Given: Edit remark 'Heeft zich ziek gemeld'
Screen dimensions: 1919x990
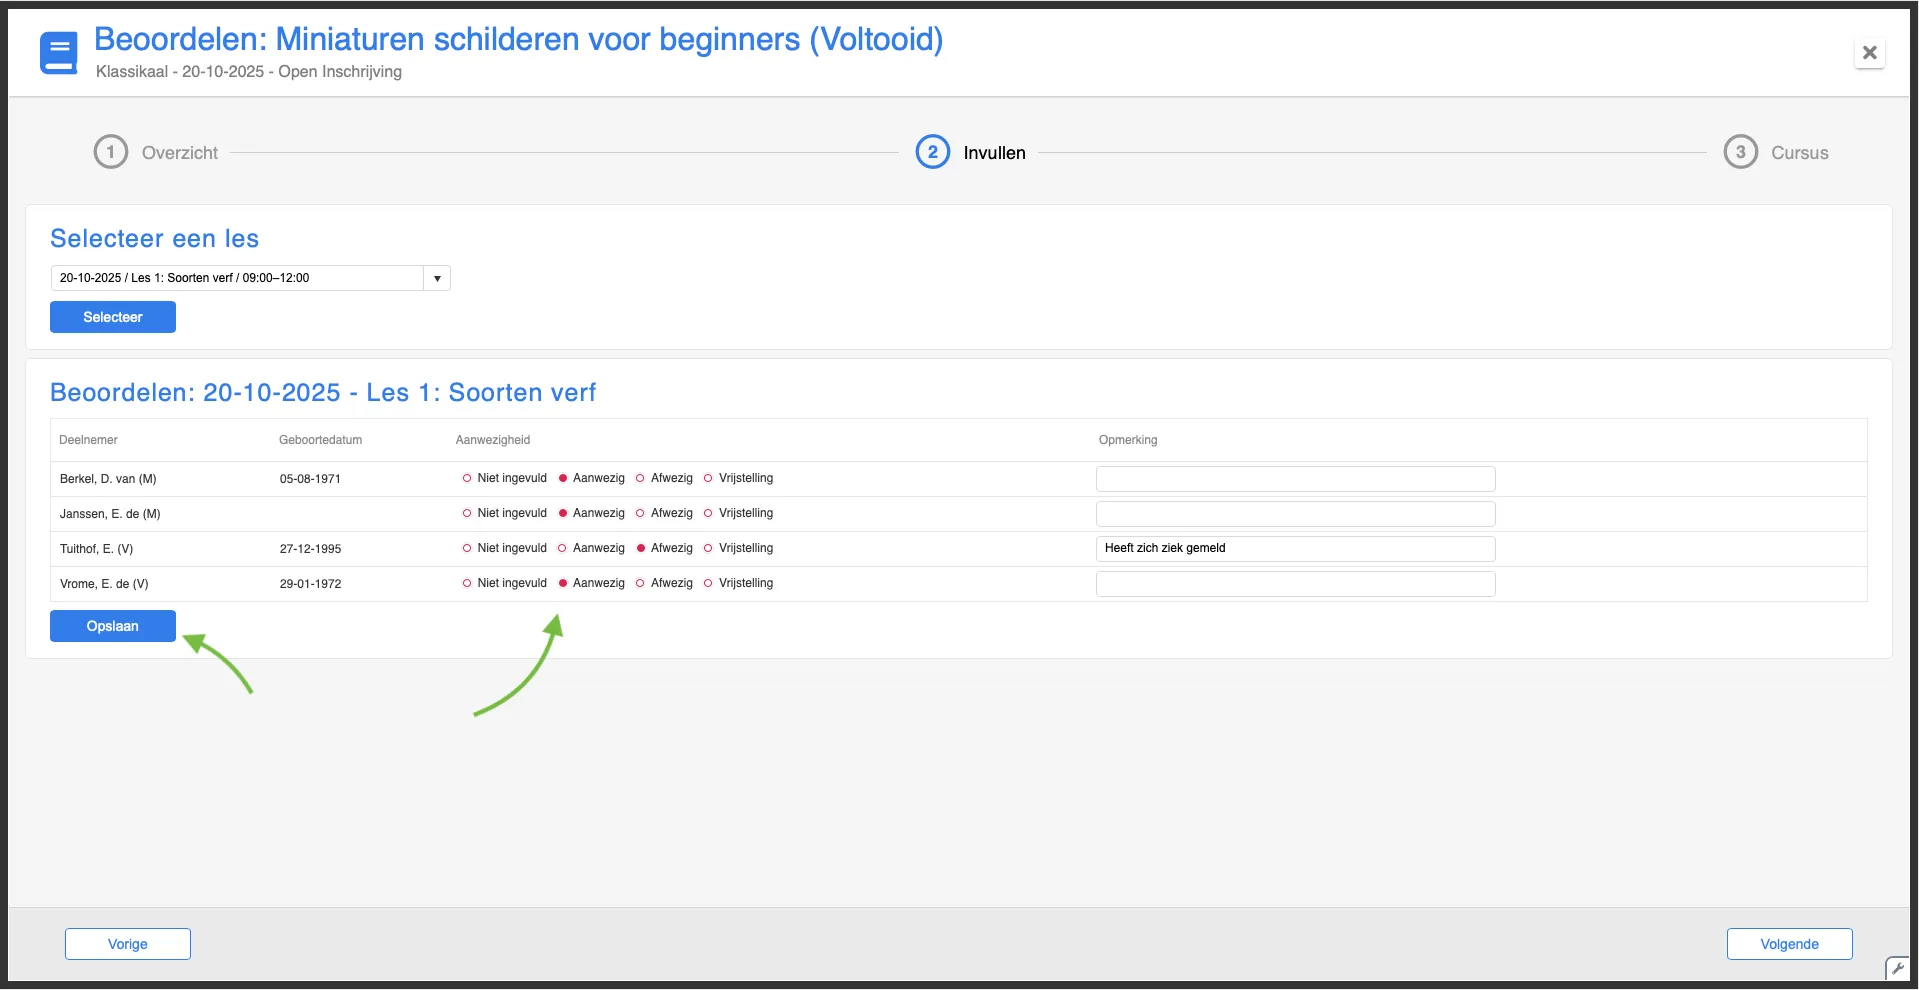Looking at the screenshot, I should [1295, 549].
